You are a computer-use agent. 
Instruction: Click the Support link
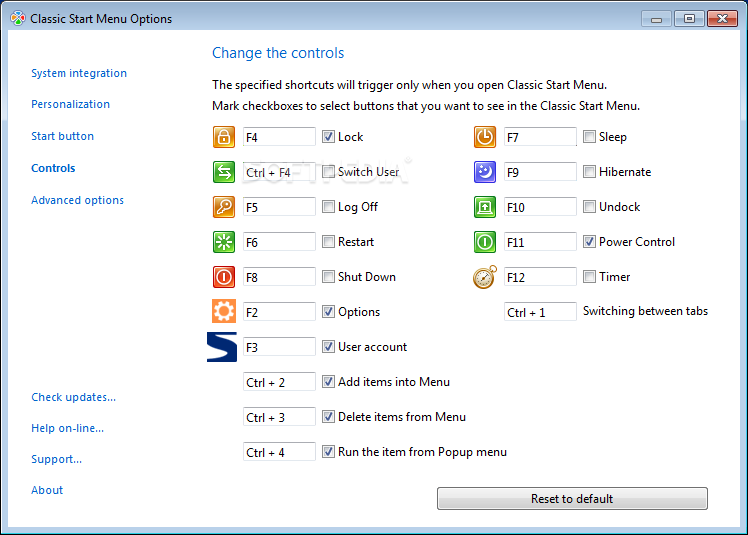click(x=56, y=459)
